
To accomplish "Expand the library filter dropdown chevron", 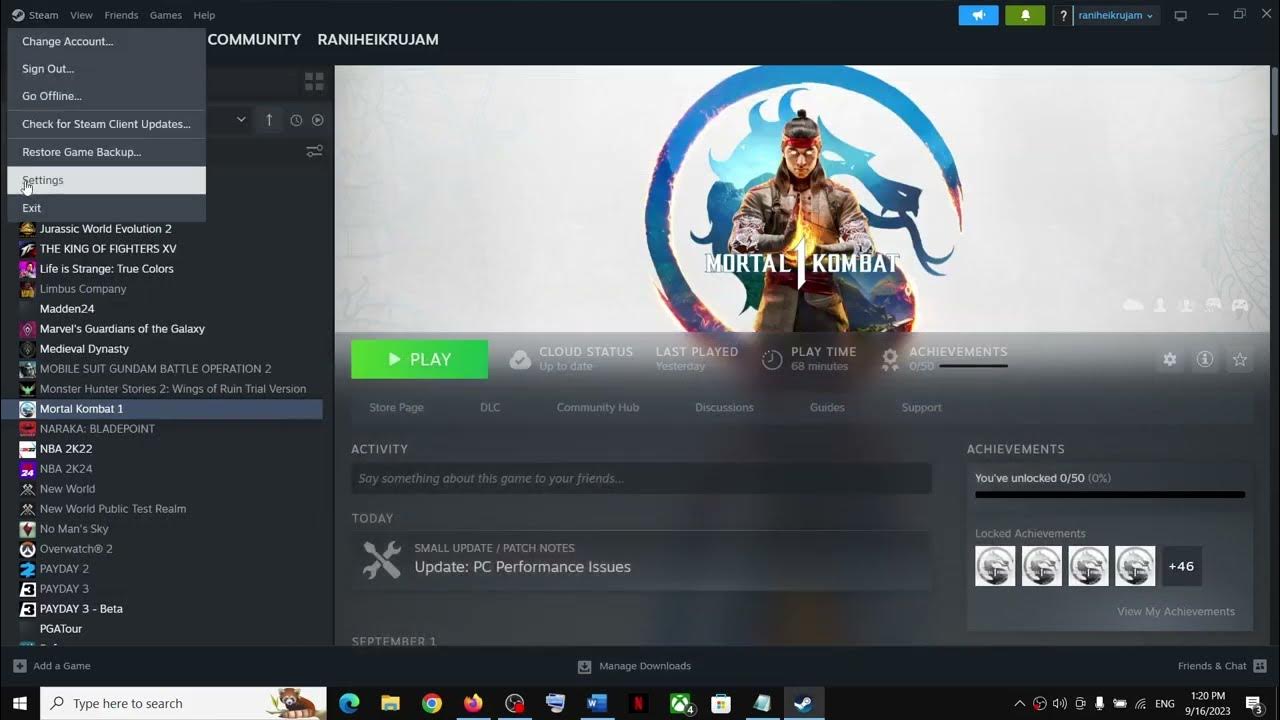I will [x=241, y=120].
